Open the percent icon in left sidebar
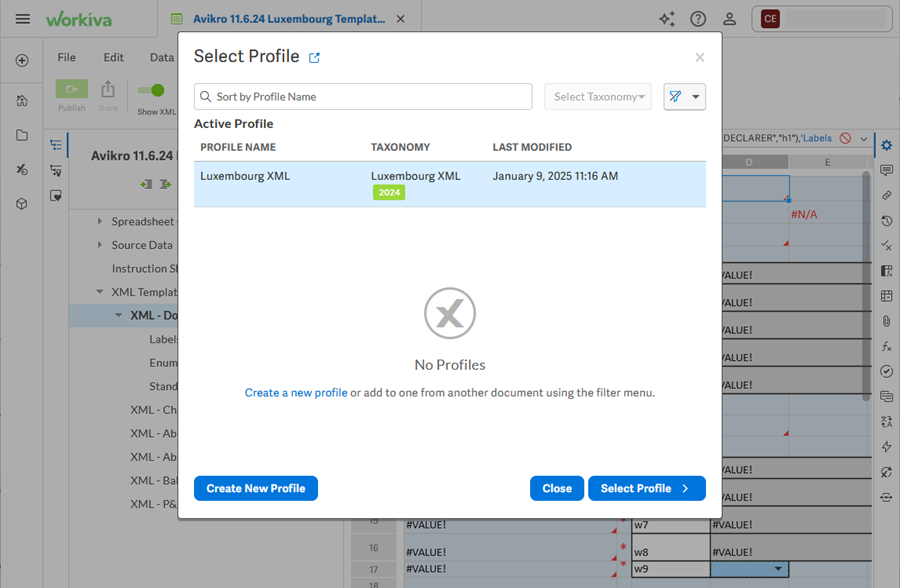The height and width of the screenshot is (588, 900). pyautogui.click(x=22, y=169)
